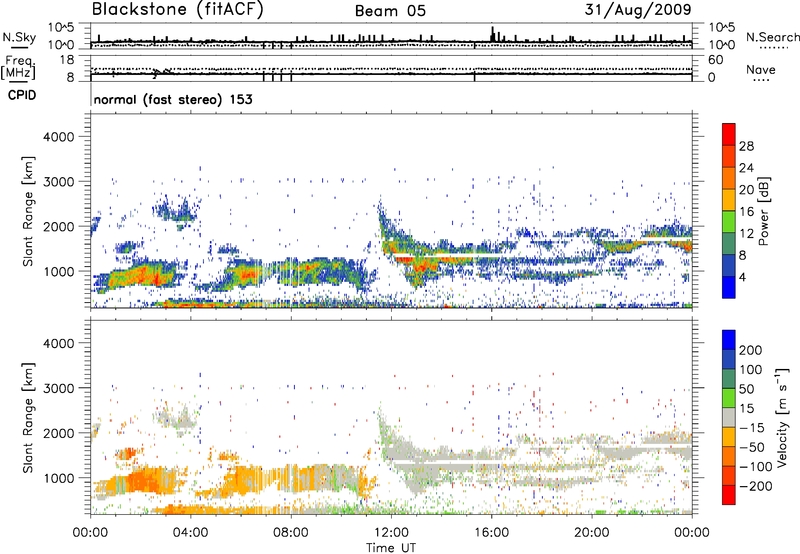Click the light green Power colorbar segment between 12 and 16
Image resolution: width=800 pixels, height=554 pixels.
pyautogui.click(x=729, y=222)
